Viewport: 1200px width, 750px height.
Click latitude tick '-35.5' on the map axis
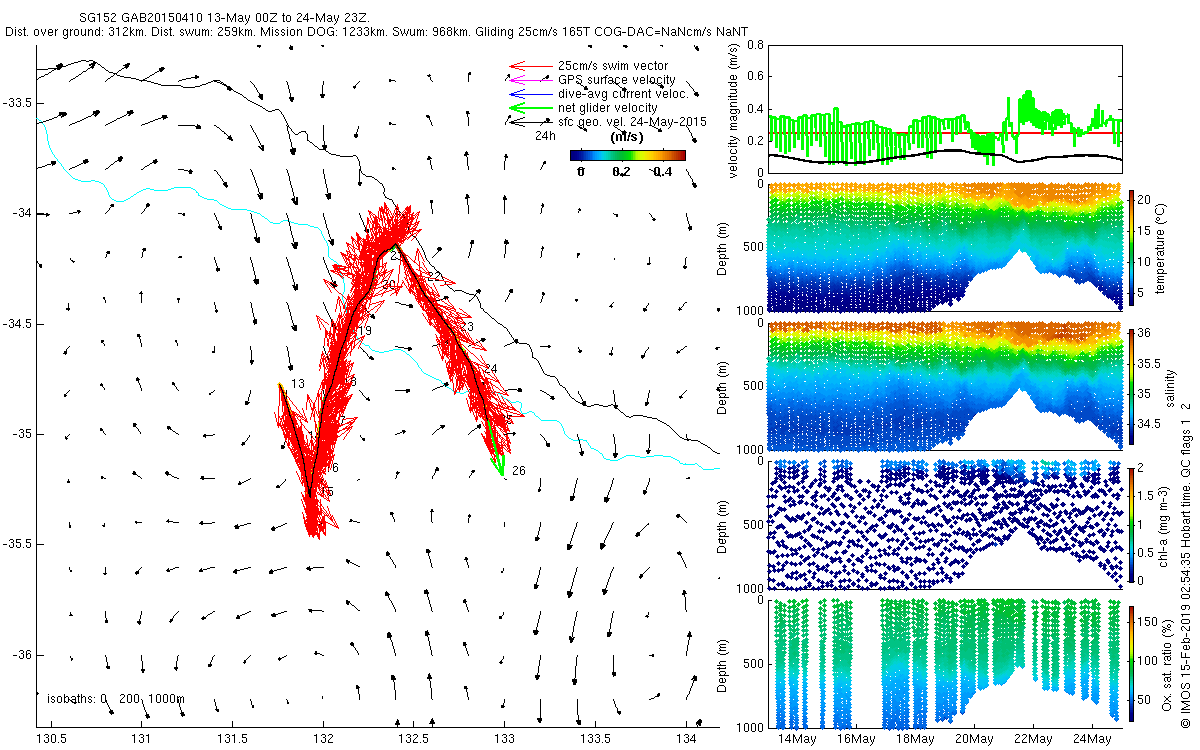click(x=17, y=544)
